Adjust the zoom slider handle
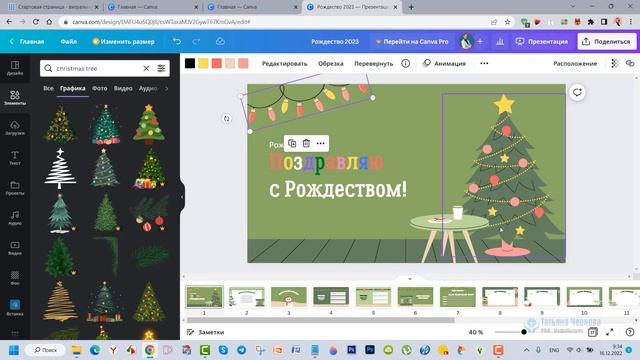 (x=524, y=332)
